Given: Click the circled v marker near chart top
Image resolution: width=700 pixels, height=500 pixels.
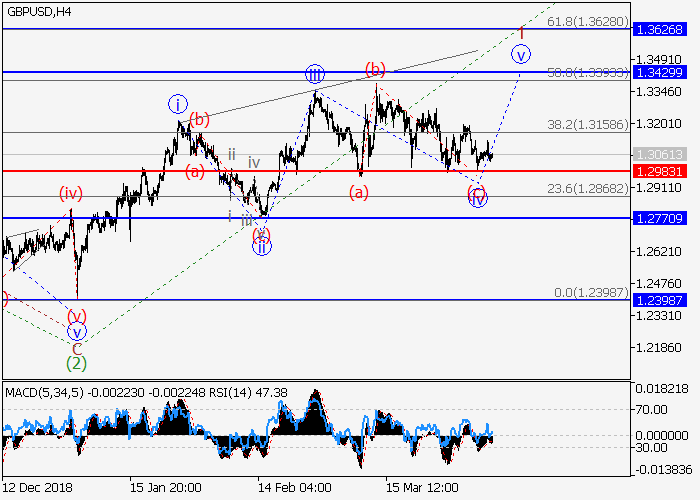Looking at the screenshot, I should (520, 54).
